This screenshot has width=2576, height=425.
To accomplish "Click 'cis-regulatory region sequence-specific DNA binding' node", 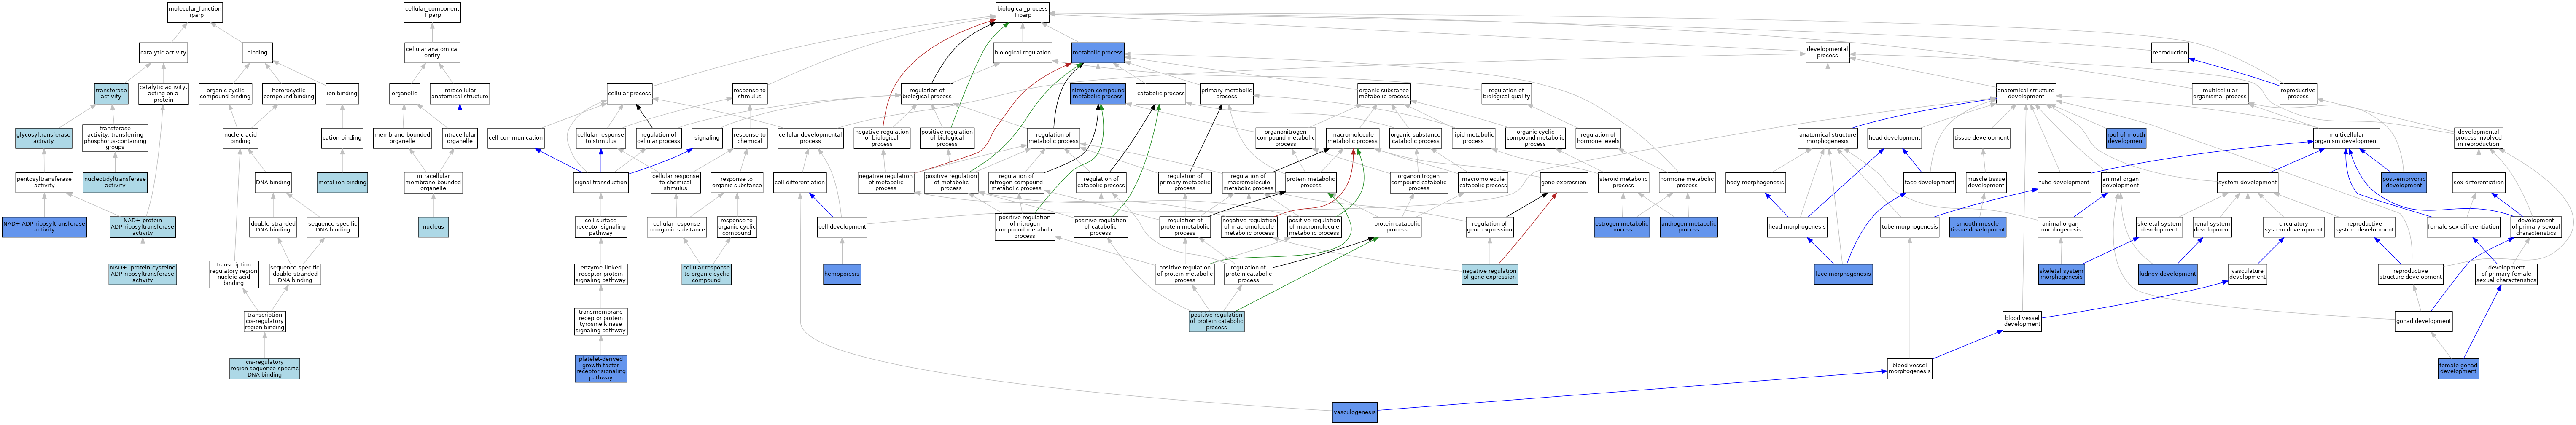I will pyautogui.click(x=264, y=369).
